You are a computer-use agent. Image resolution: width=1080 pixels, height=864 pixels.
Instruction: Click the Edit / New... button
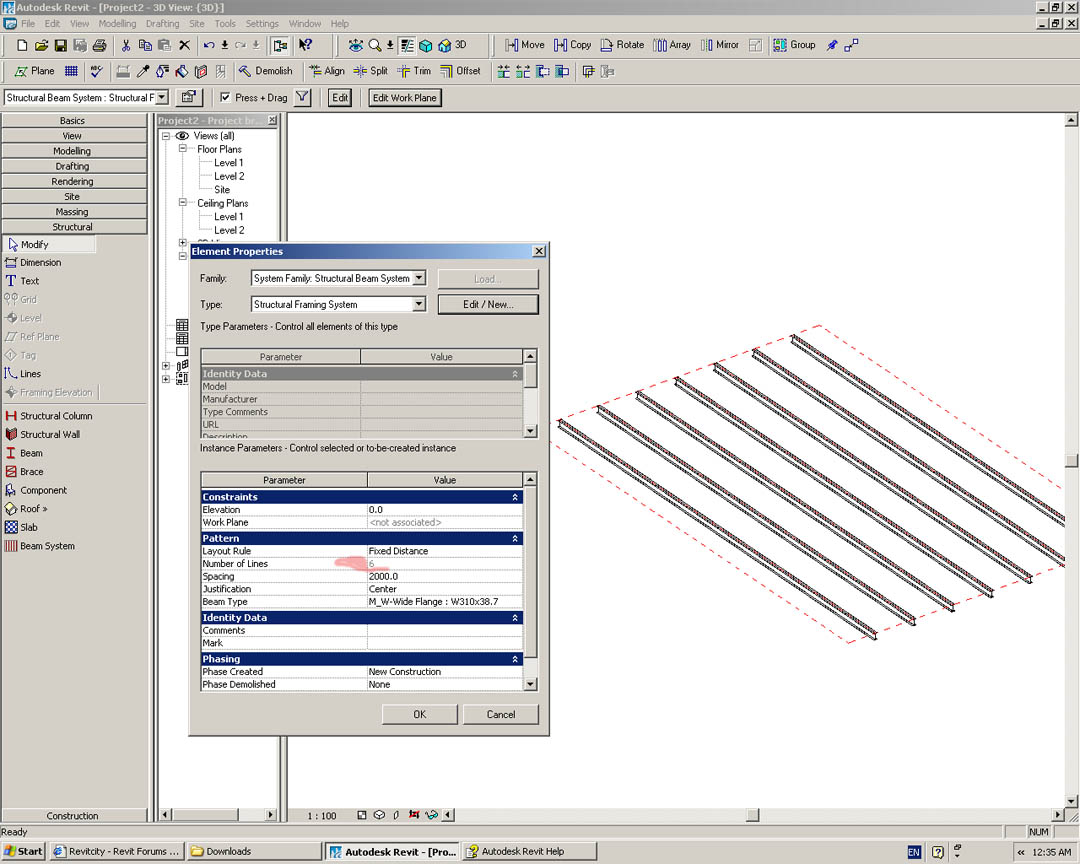[488, 304]
